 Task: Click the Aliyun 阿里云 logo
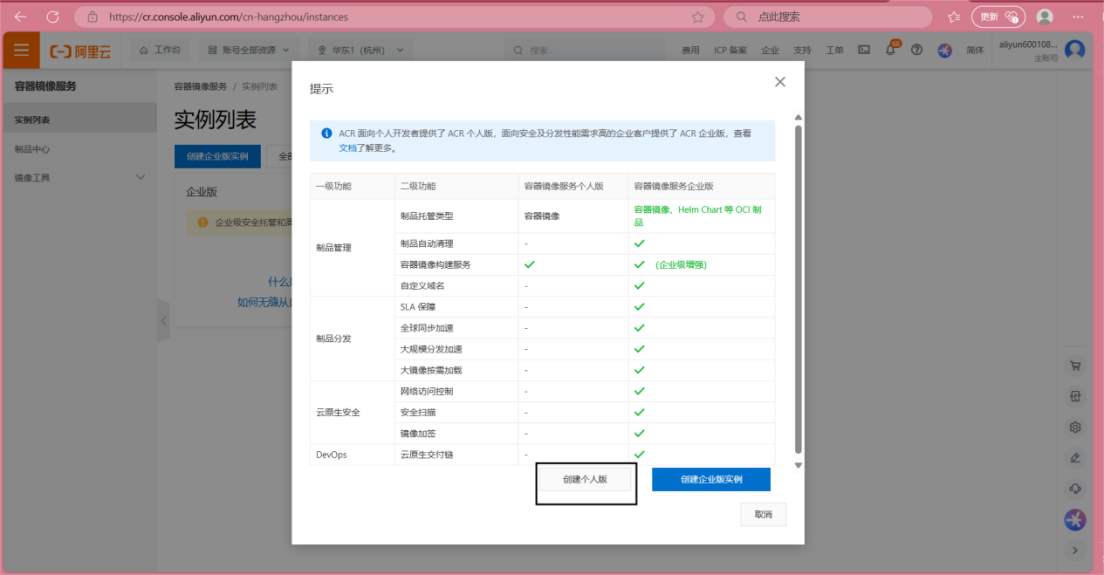pyautogui.click(x=80, y=51)
